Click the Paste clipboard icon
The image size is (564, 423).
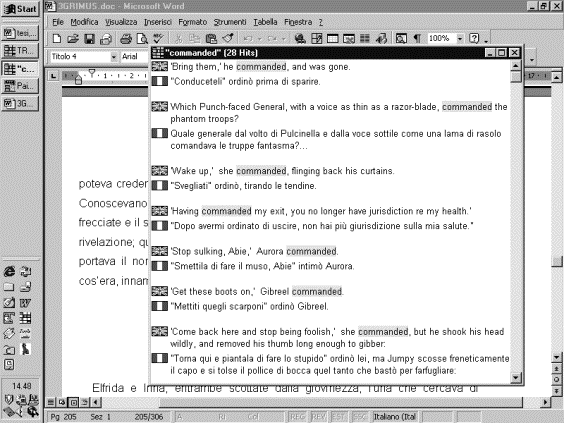(212, 38)
